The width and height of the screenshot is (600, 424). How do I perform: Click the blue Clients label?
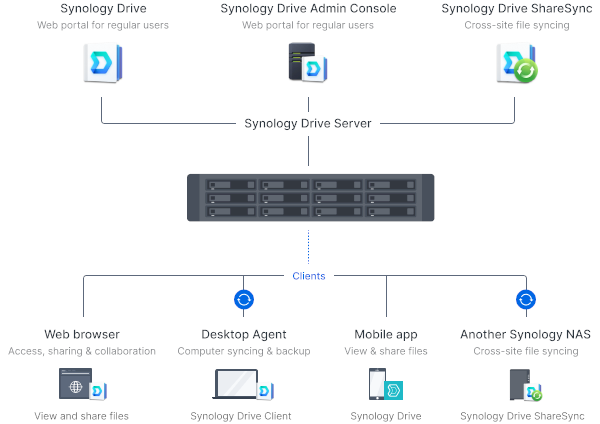click(x=308, y=276)
